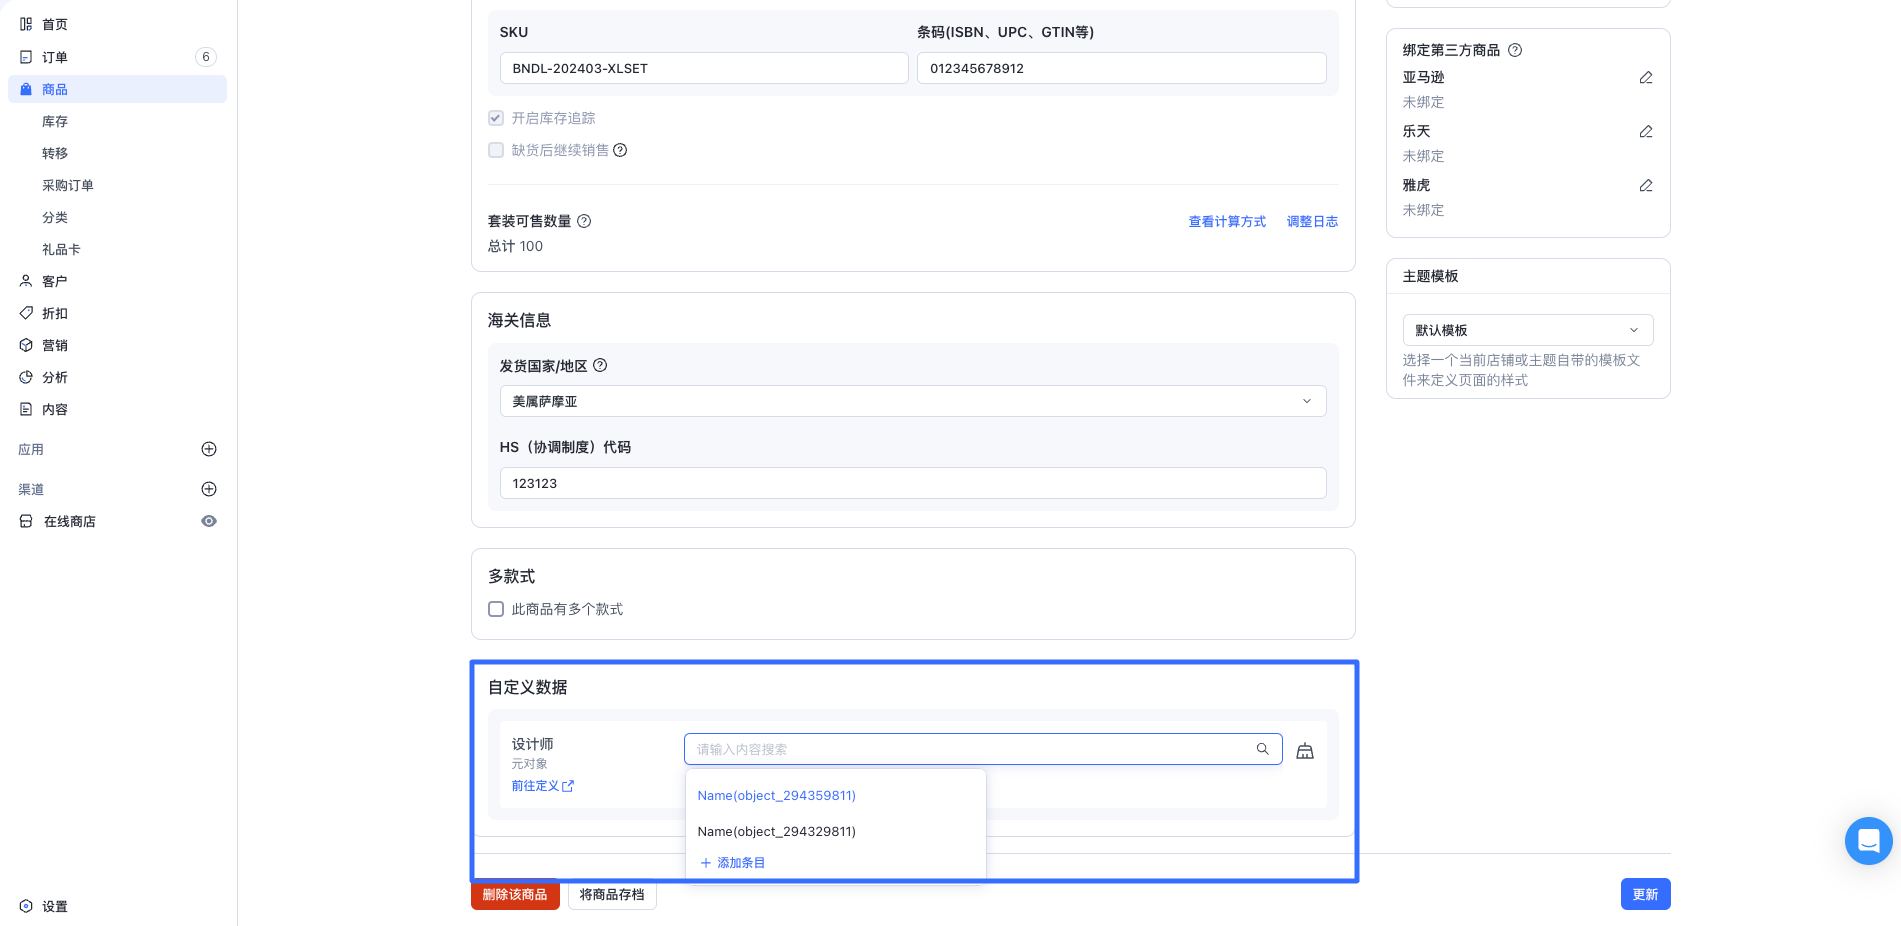
Task: Toggle the 在线商店 eye icon
Action: click(209, 521)
